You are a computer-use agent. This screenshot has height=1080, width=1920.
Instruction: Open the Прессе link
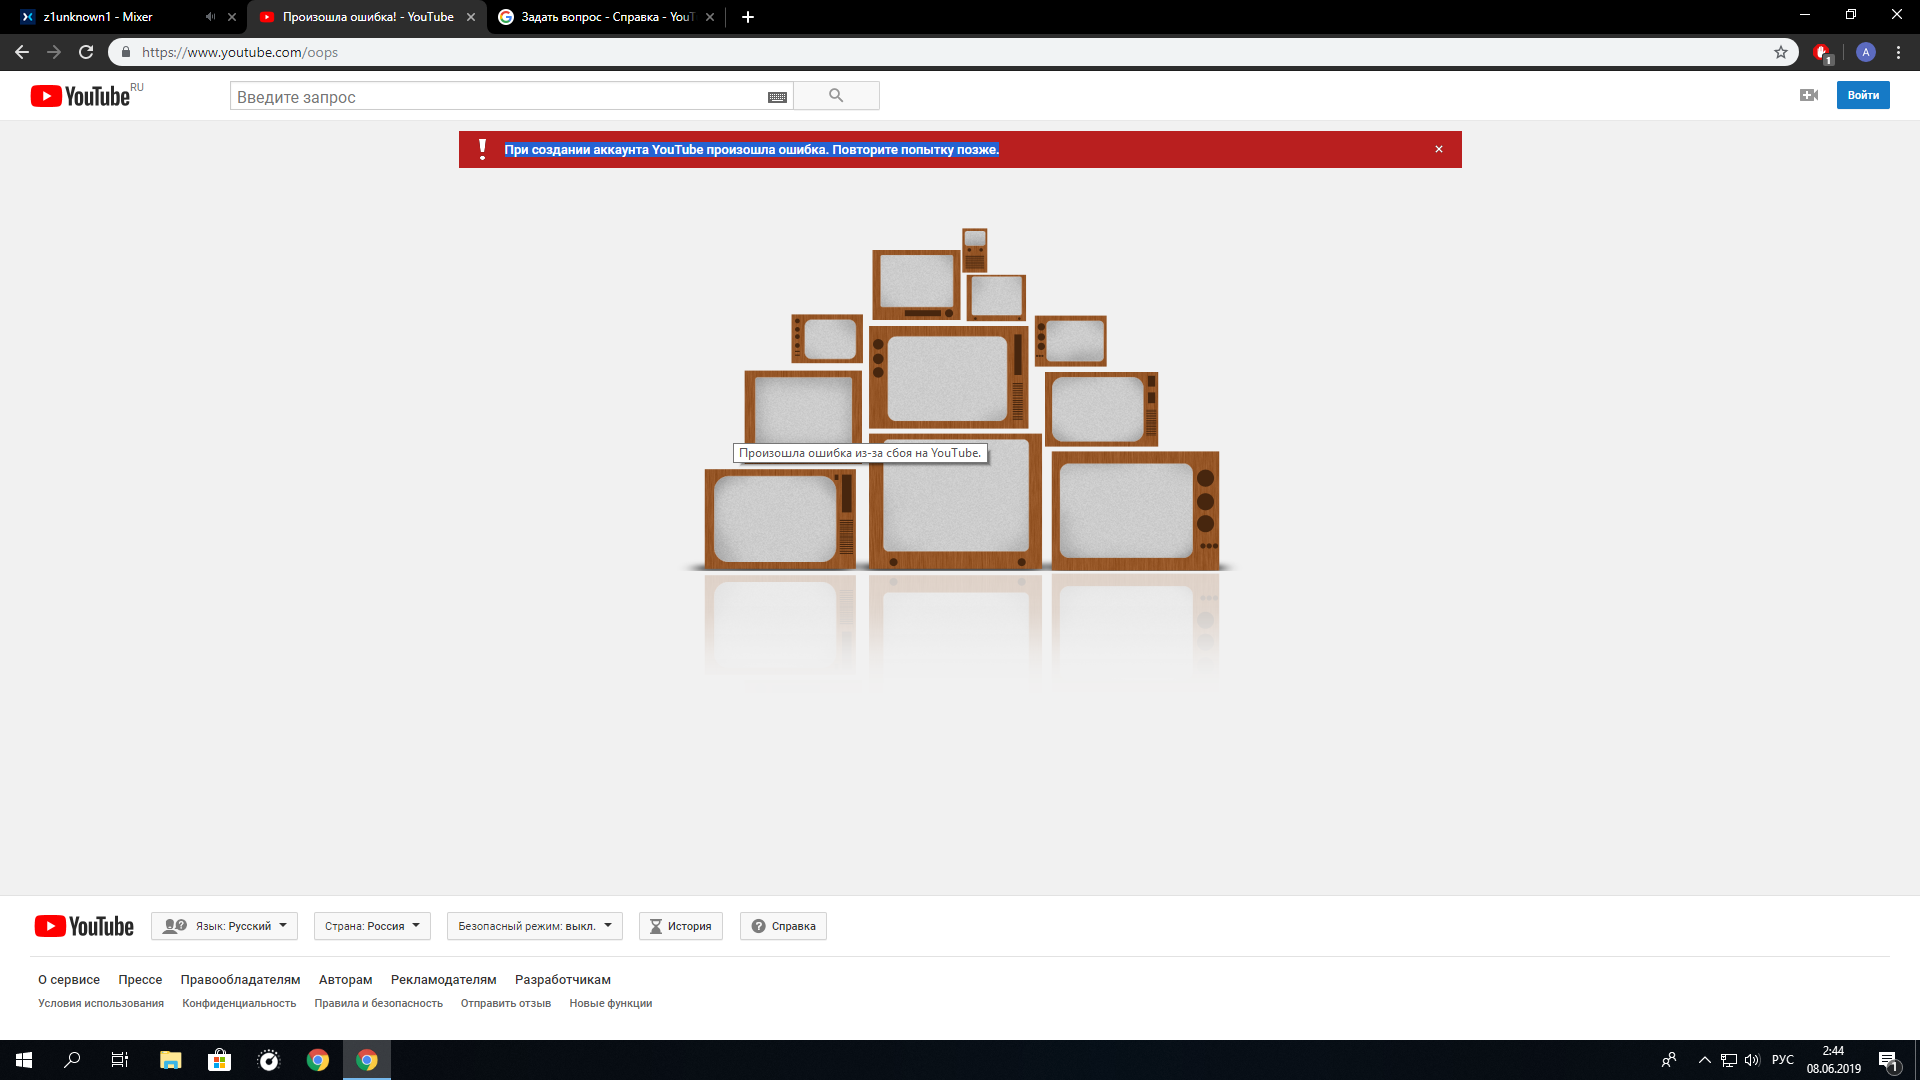click(x=140, y=980)
